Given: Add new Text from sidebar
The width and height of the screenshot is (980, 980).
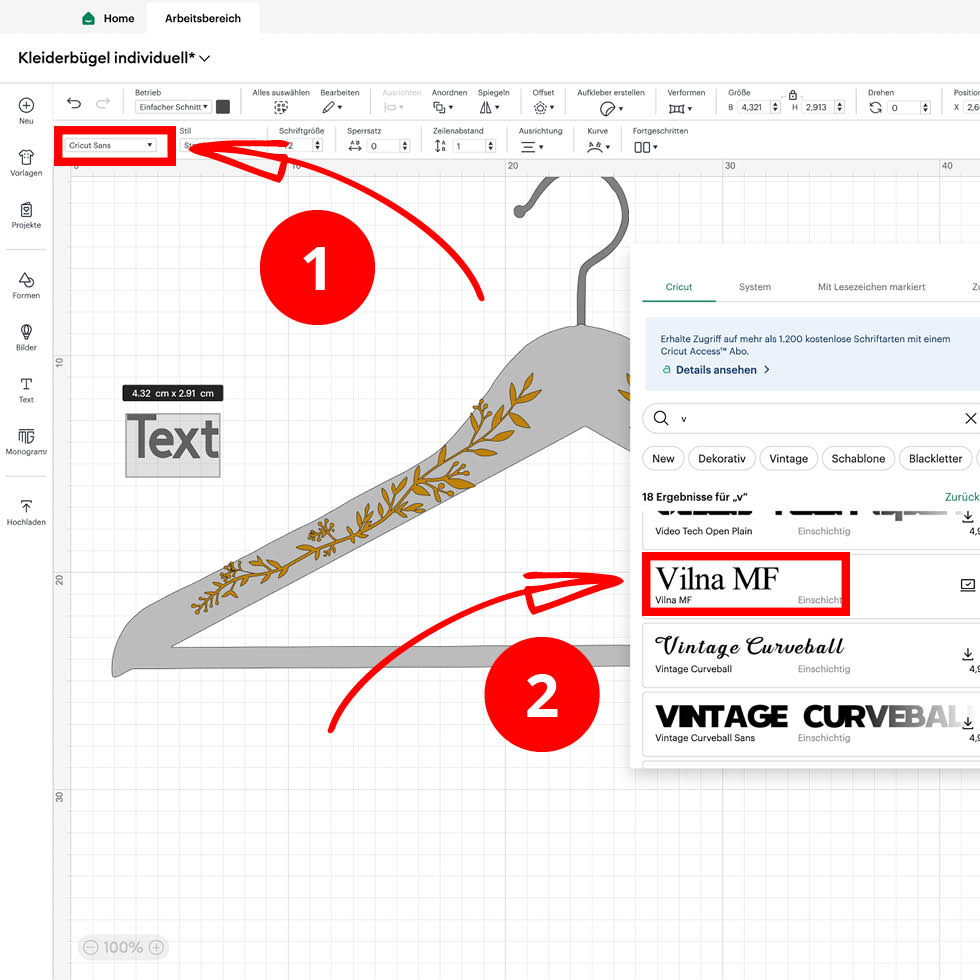Looking at the screenshot, I should tap(26, 390).
